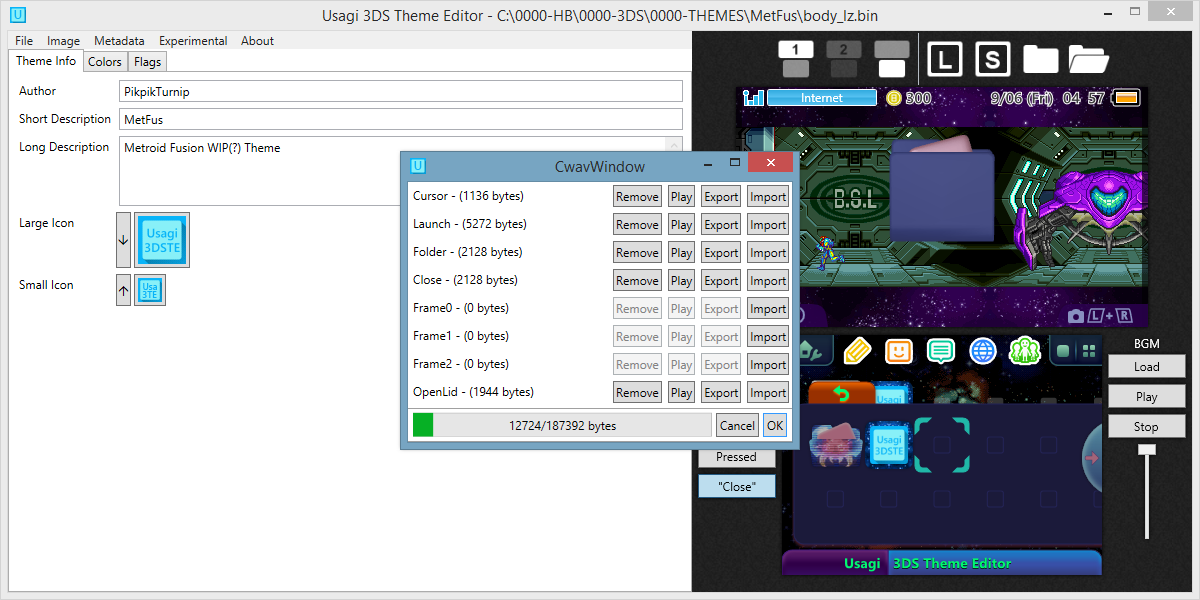Click the orange battery indicator icon

click(1126, 98)
